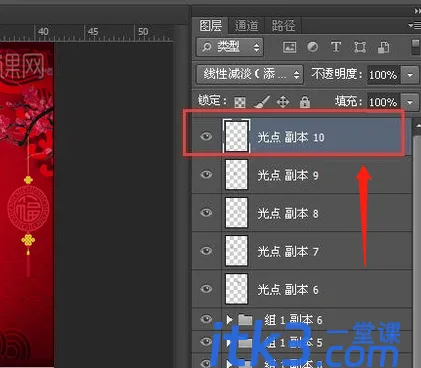The image size is (421, 368).
Task: Click the 组 1 副本 6 folder icon
Action: [245, 319]
